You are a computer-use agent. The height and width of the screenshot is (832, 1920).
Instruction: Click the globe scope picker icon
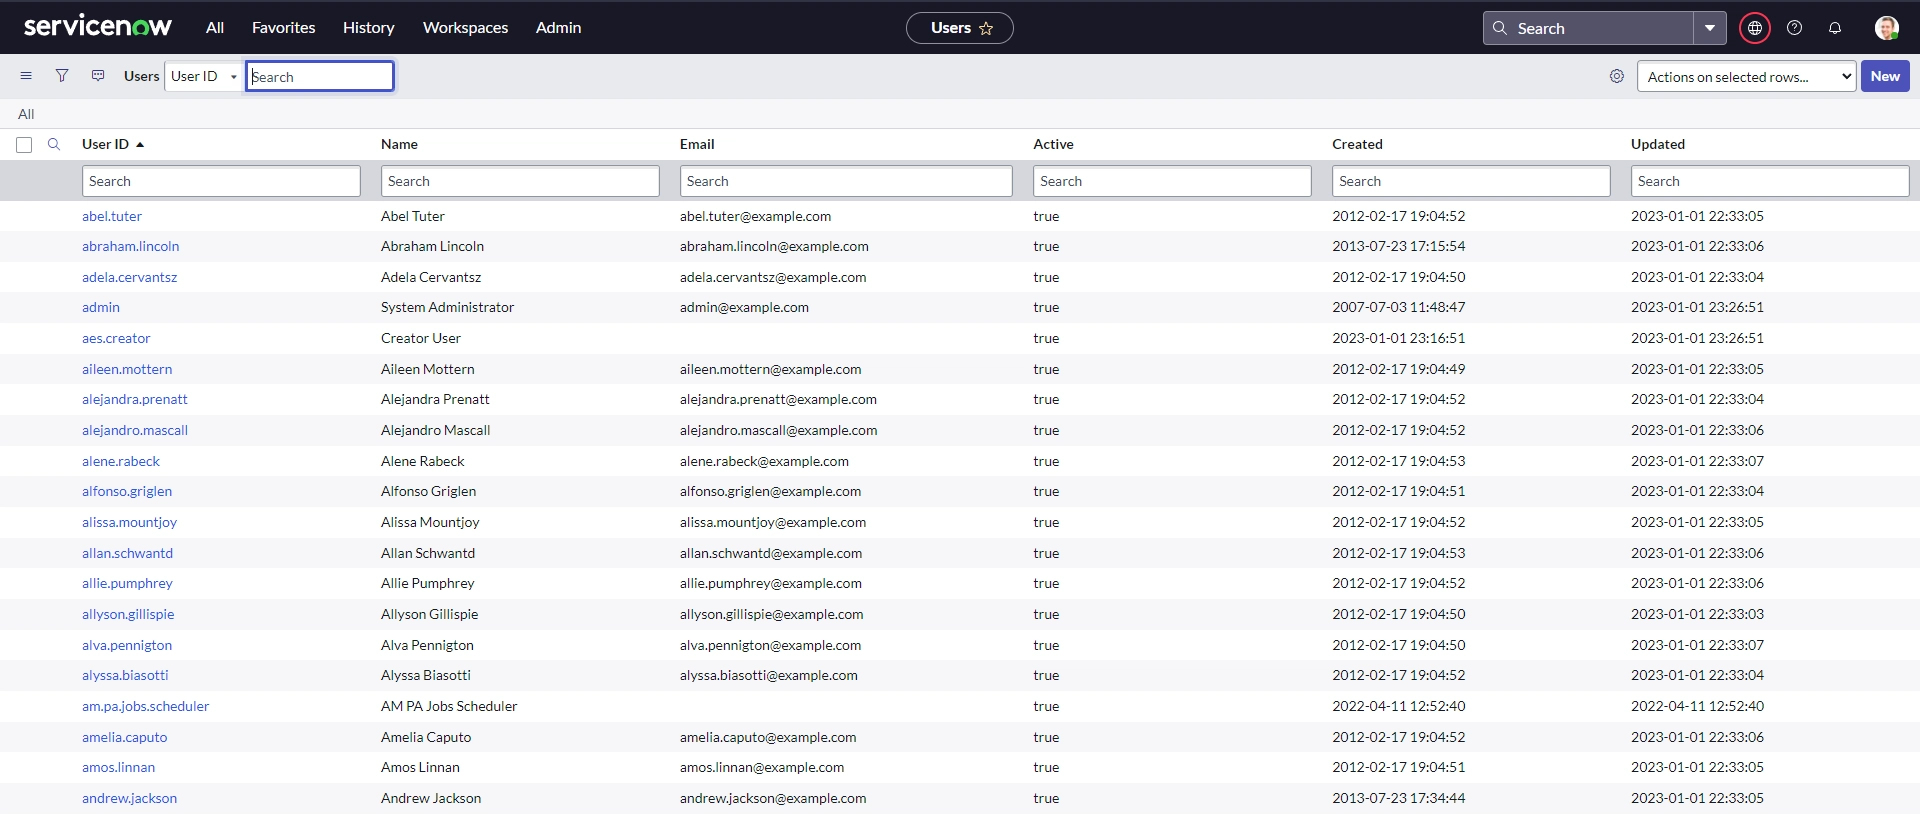click(1755, 28)
